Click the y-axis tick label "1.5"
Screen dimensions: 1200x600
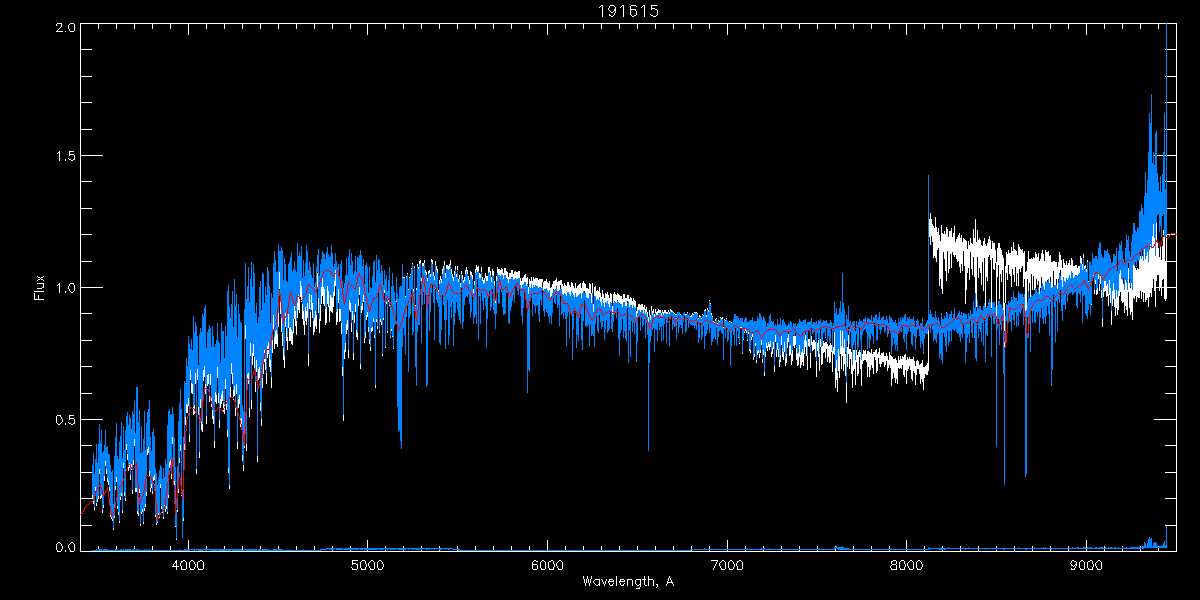pyautogui.click(x=64, y=156)
